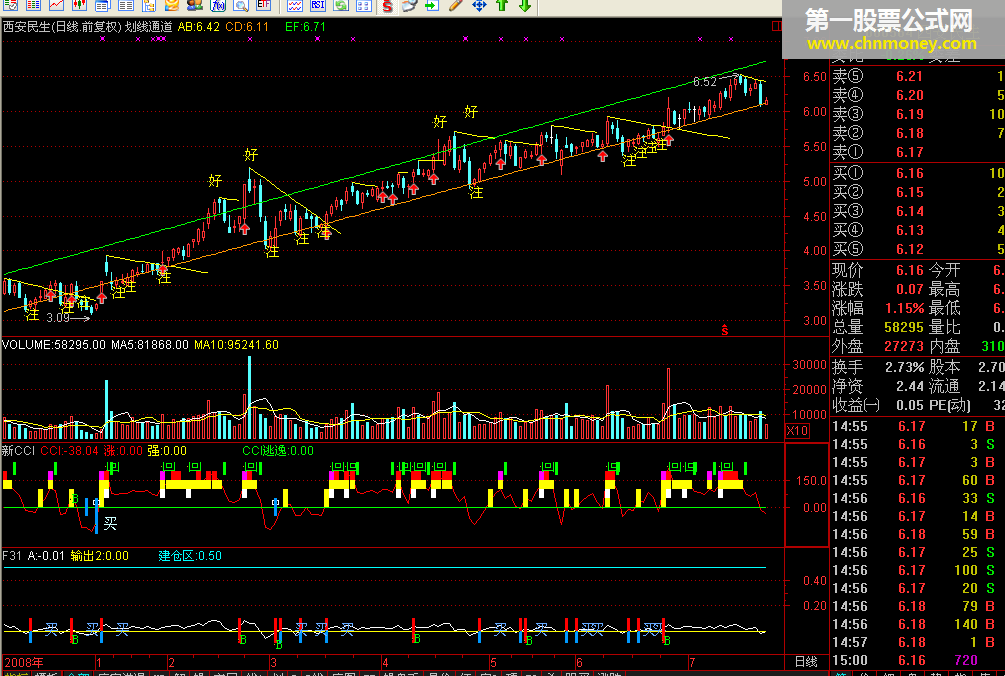The height and width of the screenshot is (676, 1005).
Task: Select the 卖⑤ 6.21 ask row
Action: point(918,76)
